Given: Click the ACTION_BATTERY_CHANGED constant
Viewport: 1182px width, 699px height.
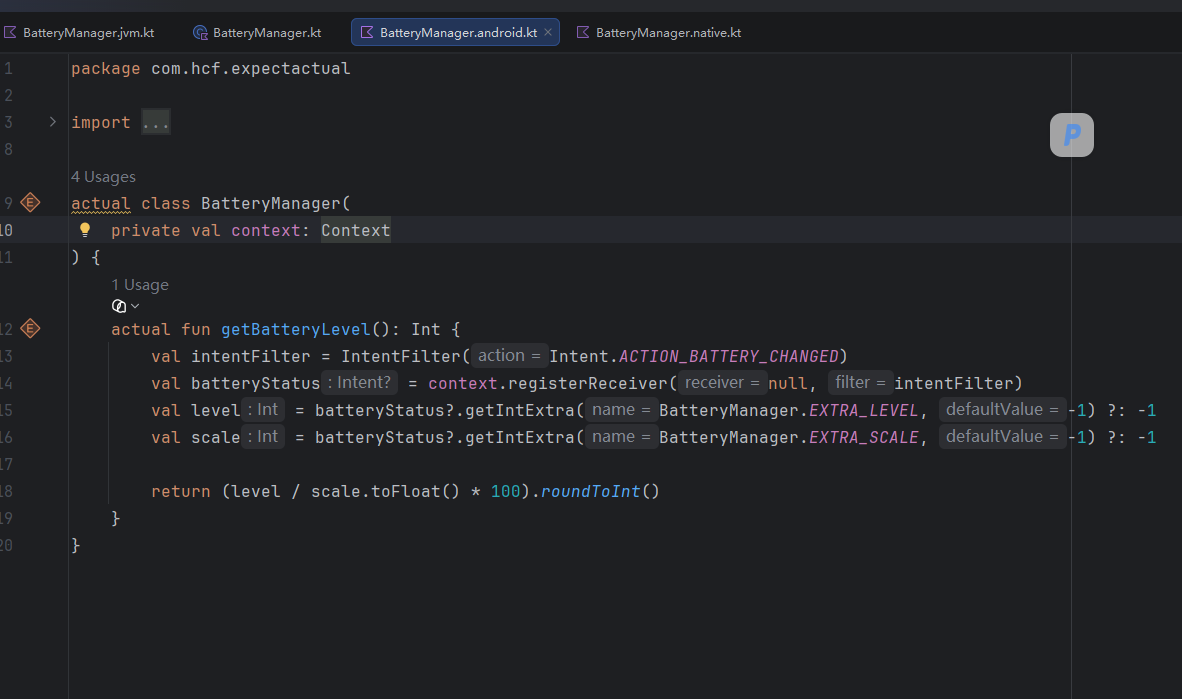Looking at the screenshot, I should (x=729, y=356).
